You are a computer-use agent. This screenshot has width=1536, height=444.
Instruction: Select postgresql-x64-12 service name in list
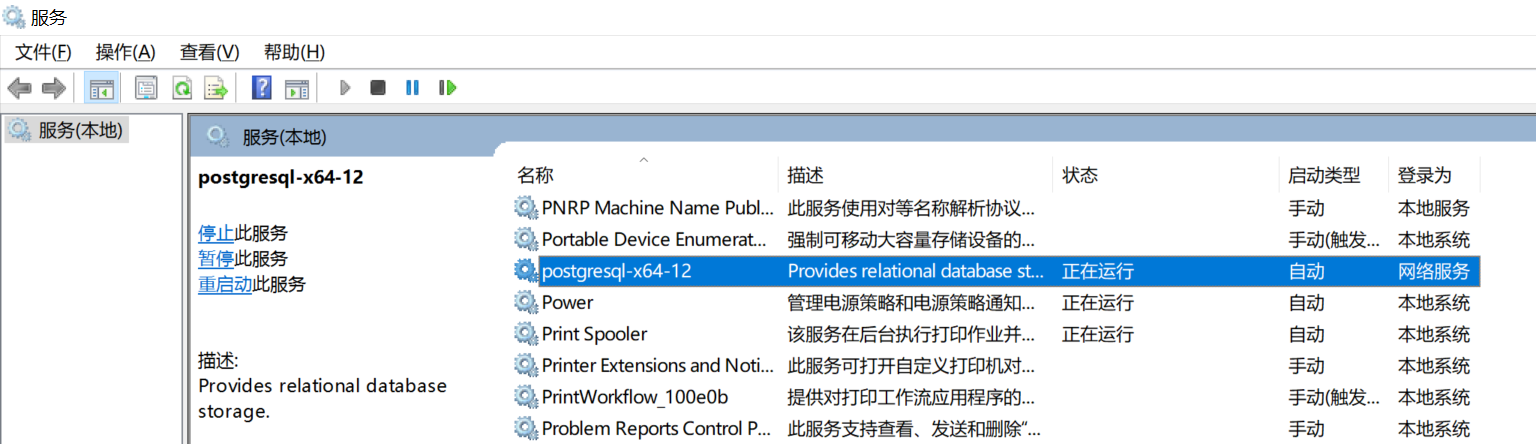pyautogui.click(x=616, y=271)
